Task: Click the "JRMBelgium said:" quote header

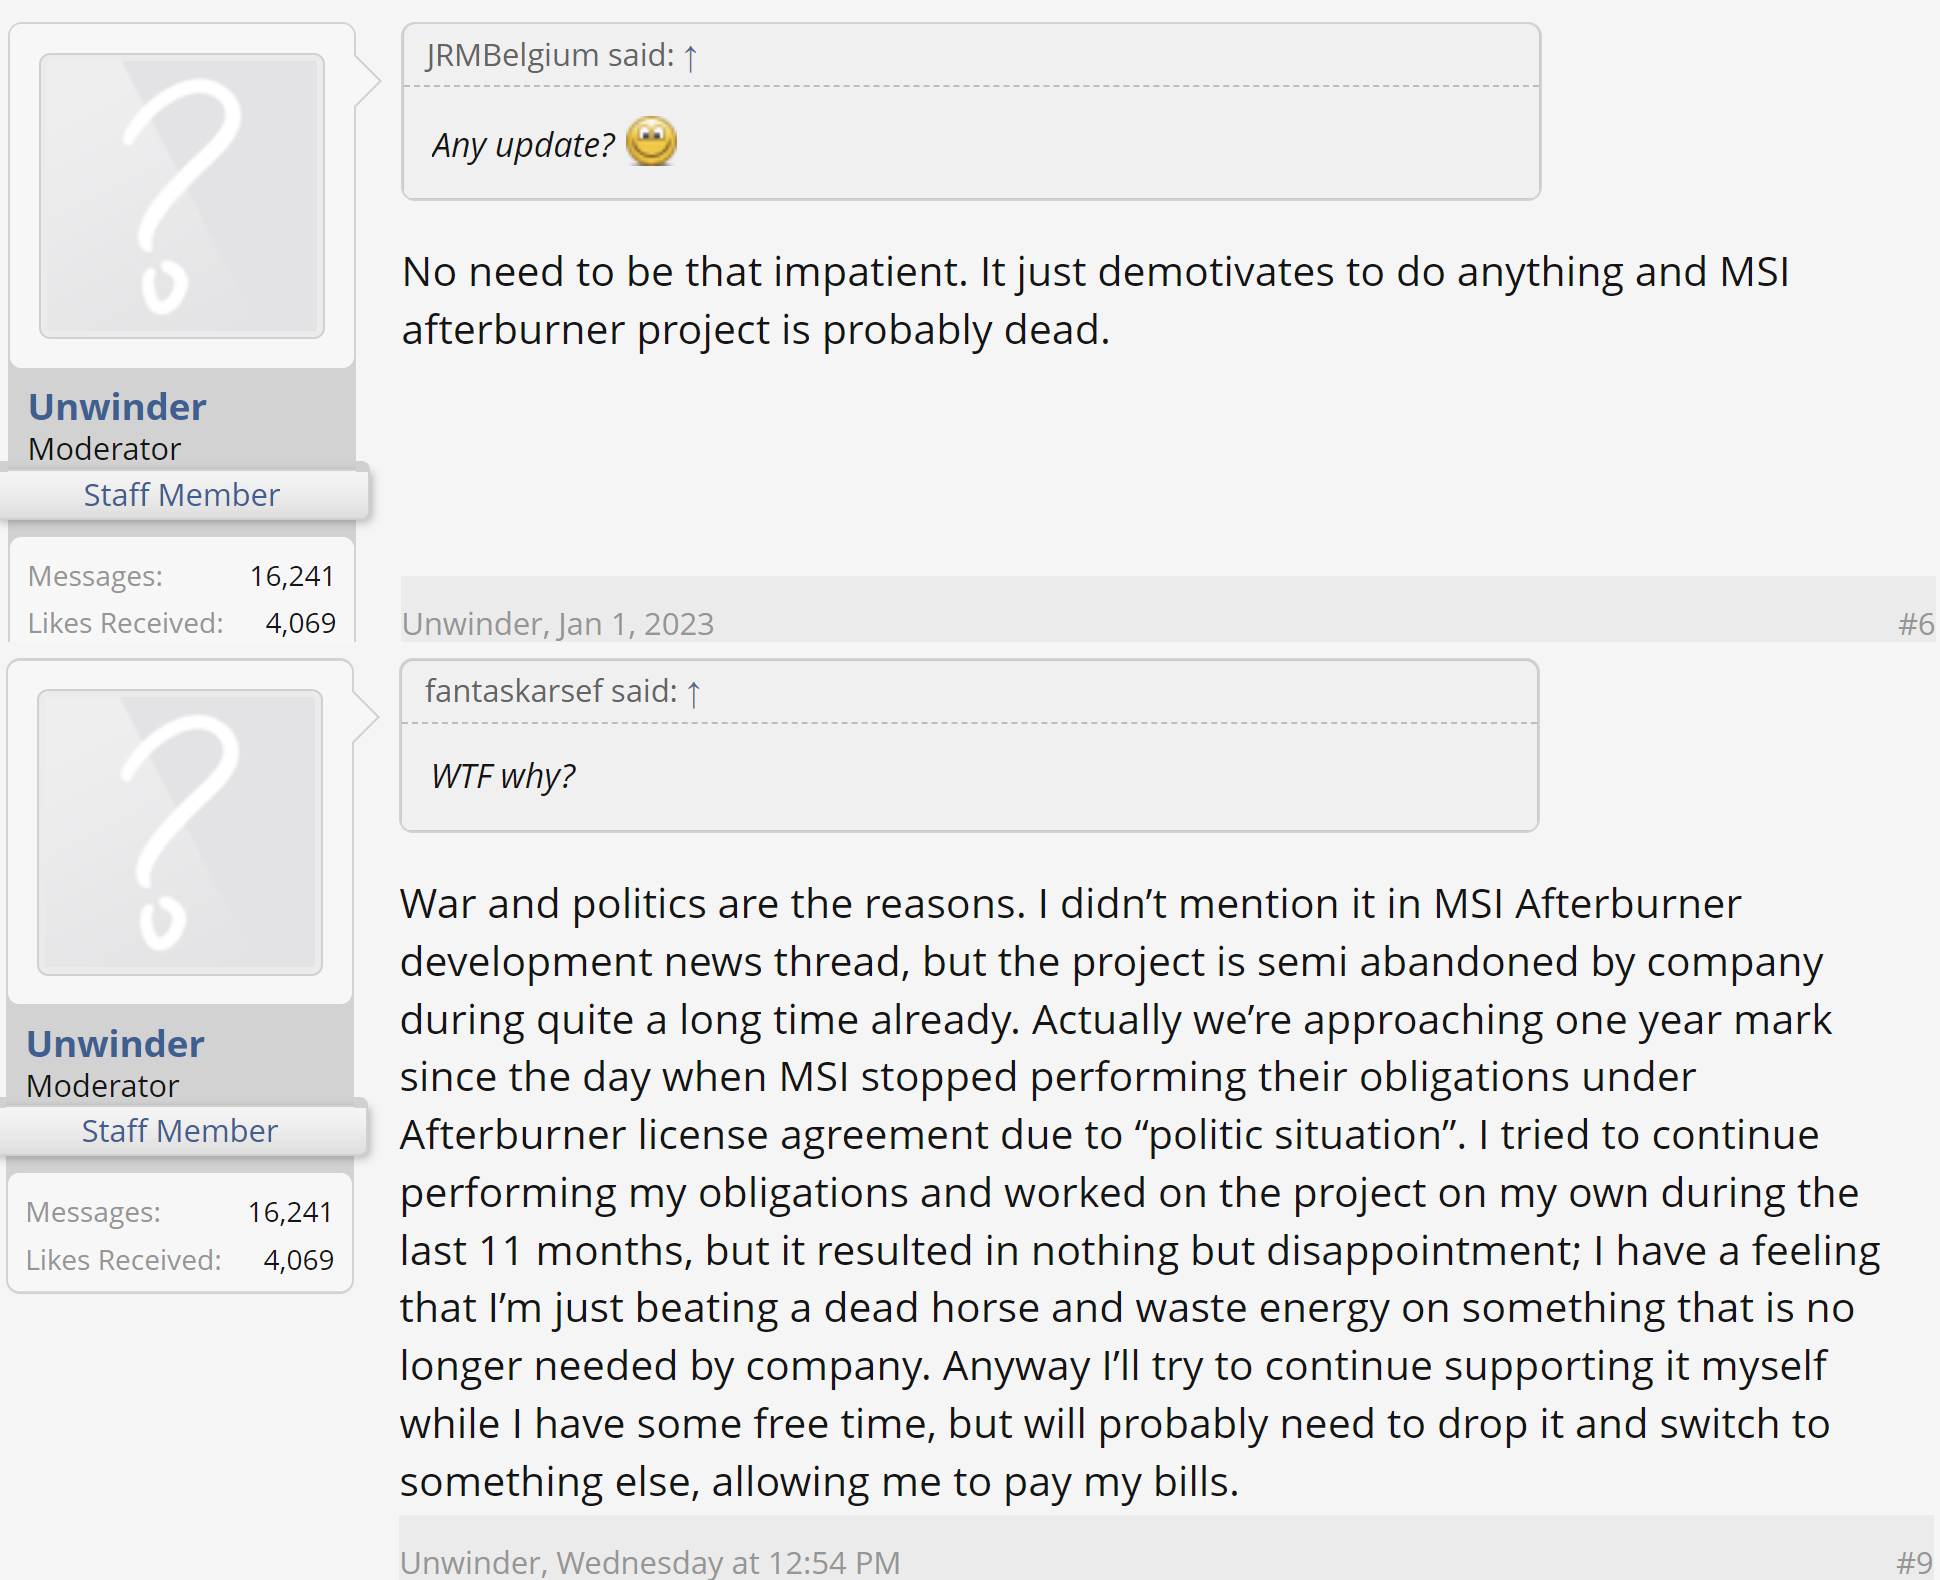Action: [549, 55]
